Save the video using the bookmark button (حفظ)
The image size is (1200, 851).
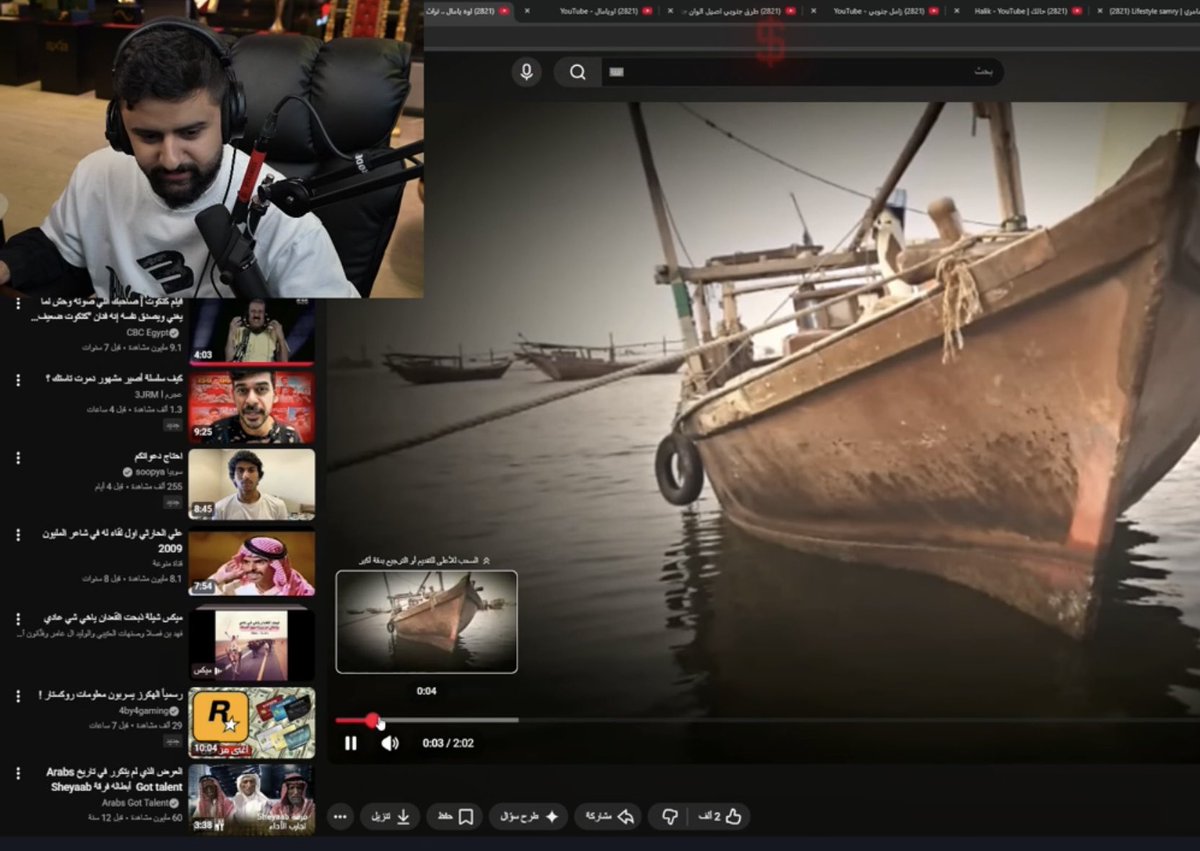(x=455, y=817)
